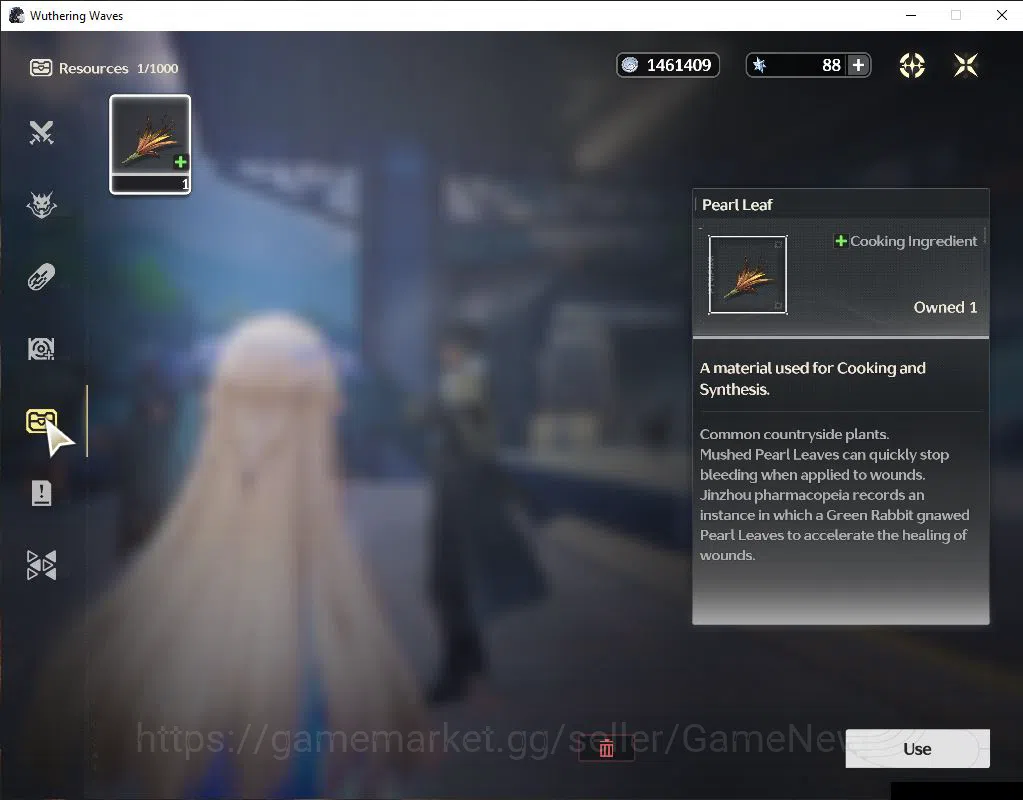Click the Shell Credit coin icon

coord(630,65)
